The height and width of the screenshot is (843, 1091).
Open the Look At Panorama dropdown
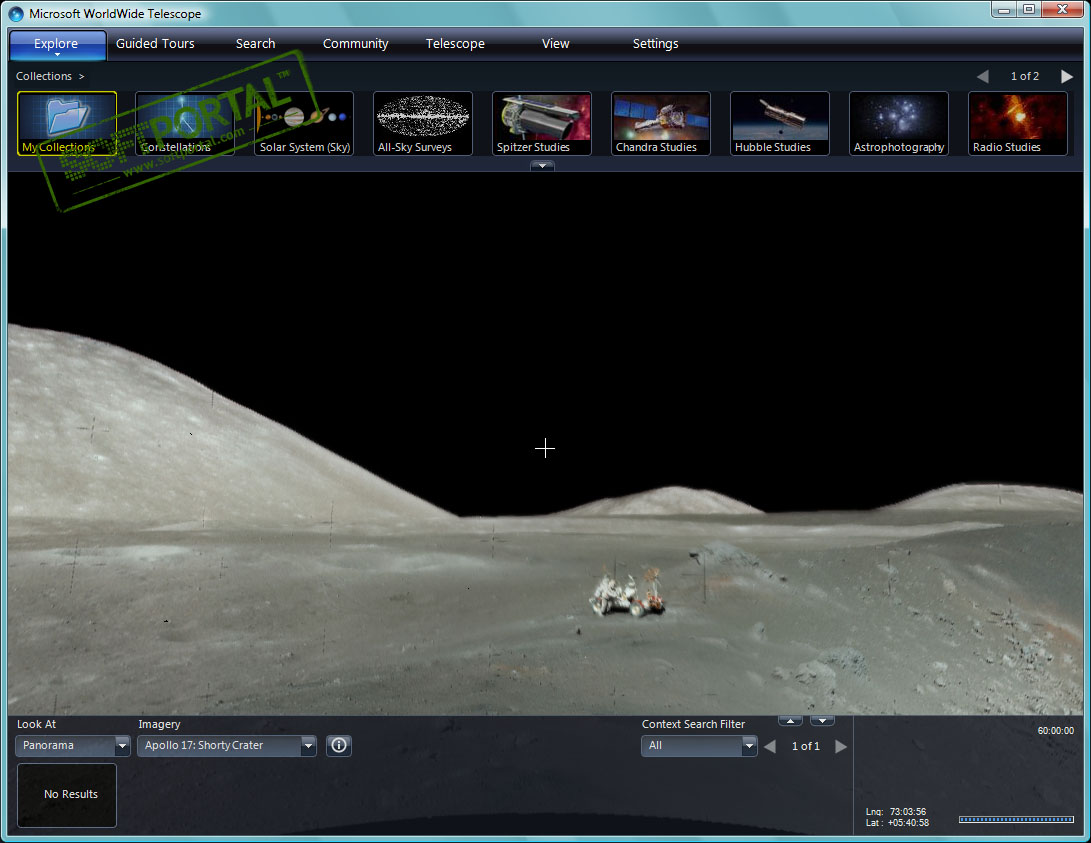[72, 746]
